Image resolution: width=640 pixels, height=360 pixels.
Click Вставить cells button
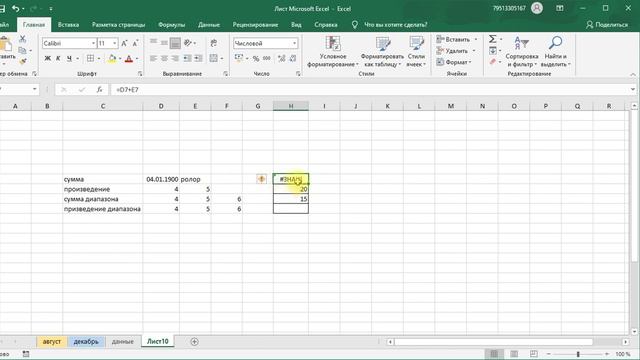click(457, 40)
